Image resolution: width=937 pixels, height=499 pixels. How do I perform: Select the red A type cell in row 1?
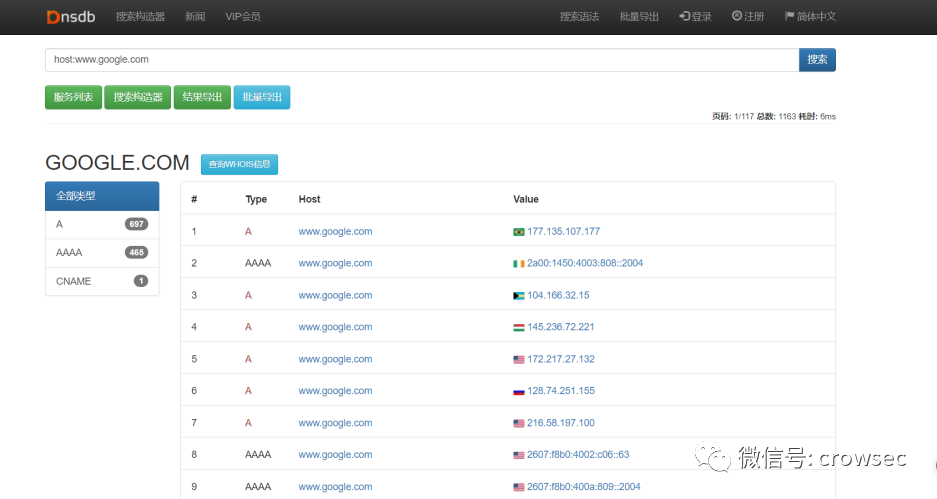pyautogui.click(x=248, y=232)
